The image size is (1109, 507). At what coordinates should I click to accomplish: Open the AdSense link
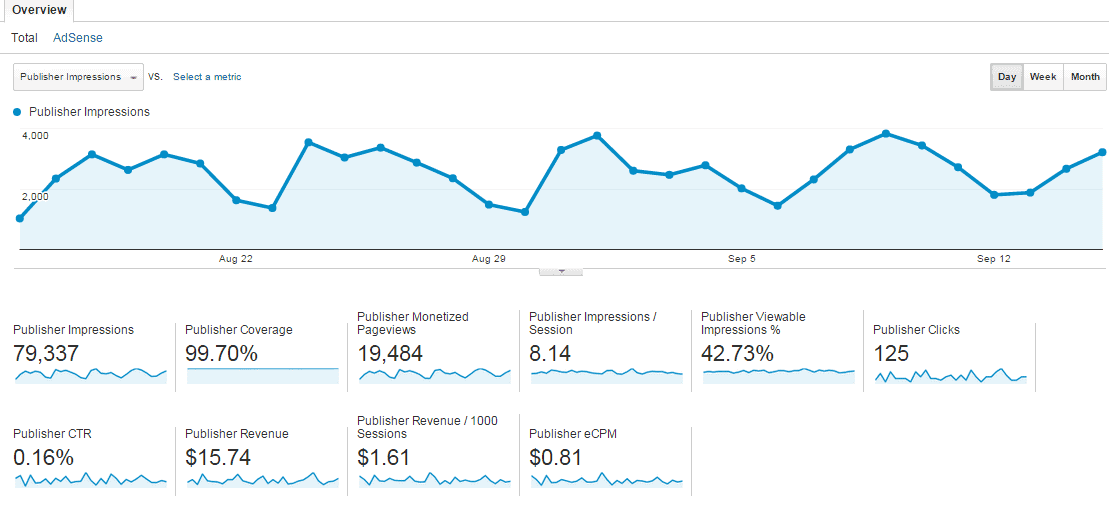78,38
